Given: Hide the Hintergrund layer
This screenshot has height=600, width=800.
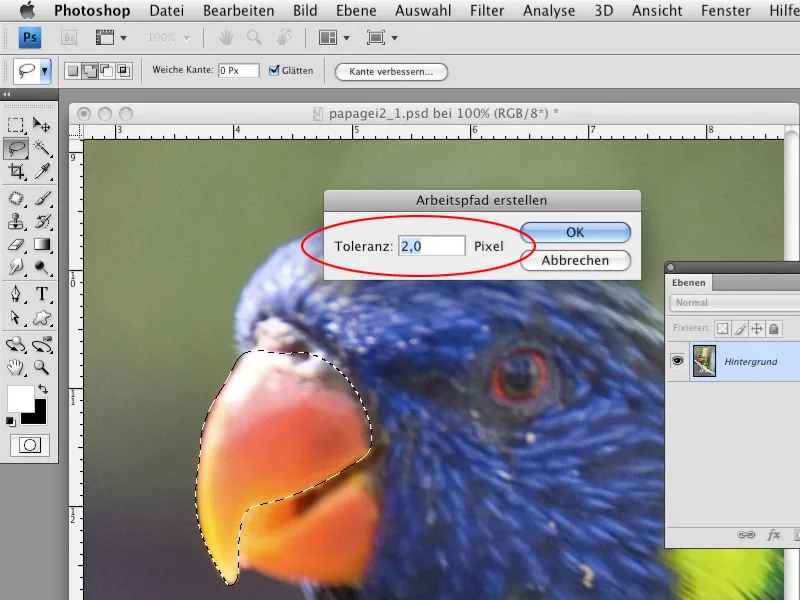Looking at the screenshot, I should click(680, 362).
